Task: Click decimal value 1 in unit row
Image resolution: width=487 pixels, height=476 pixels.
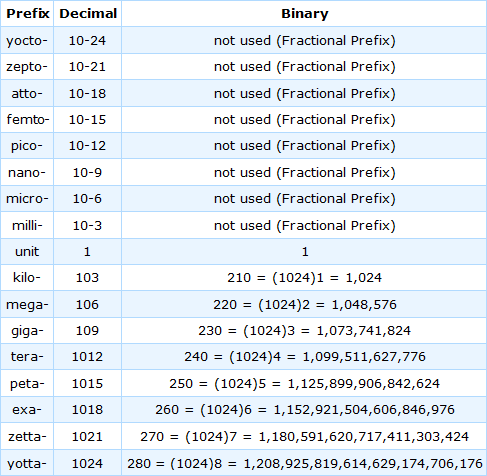Action: coord(88,252)
